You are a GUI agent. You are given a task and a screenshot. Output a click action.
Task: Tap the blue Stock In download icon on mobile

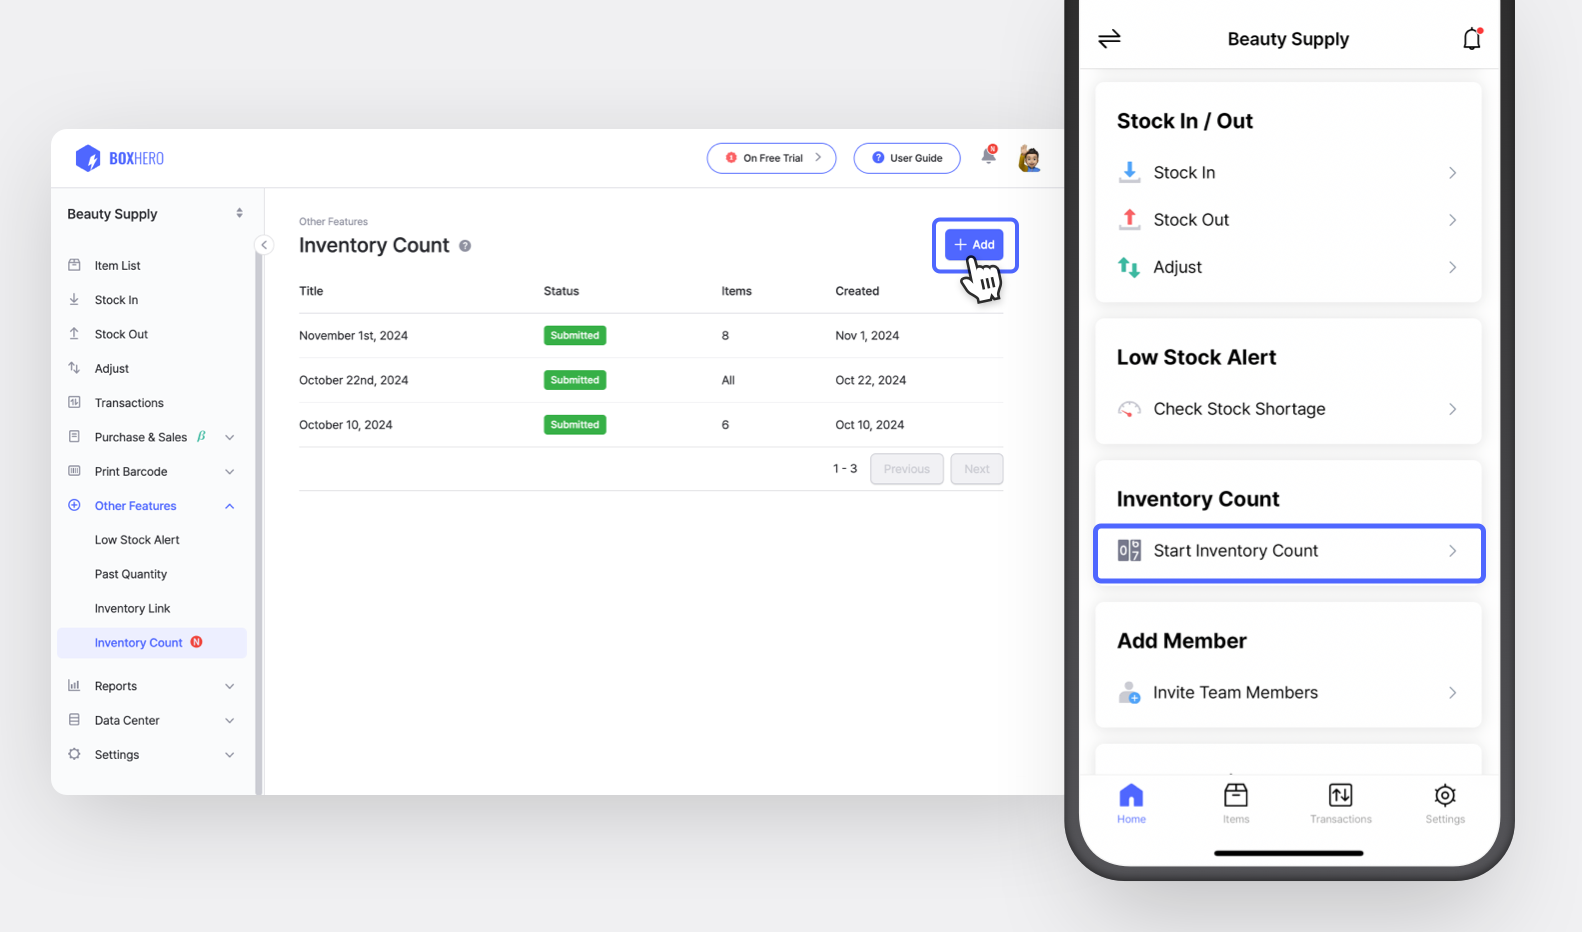click(x=1129, y=172)
